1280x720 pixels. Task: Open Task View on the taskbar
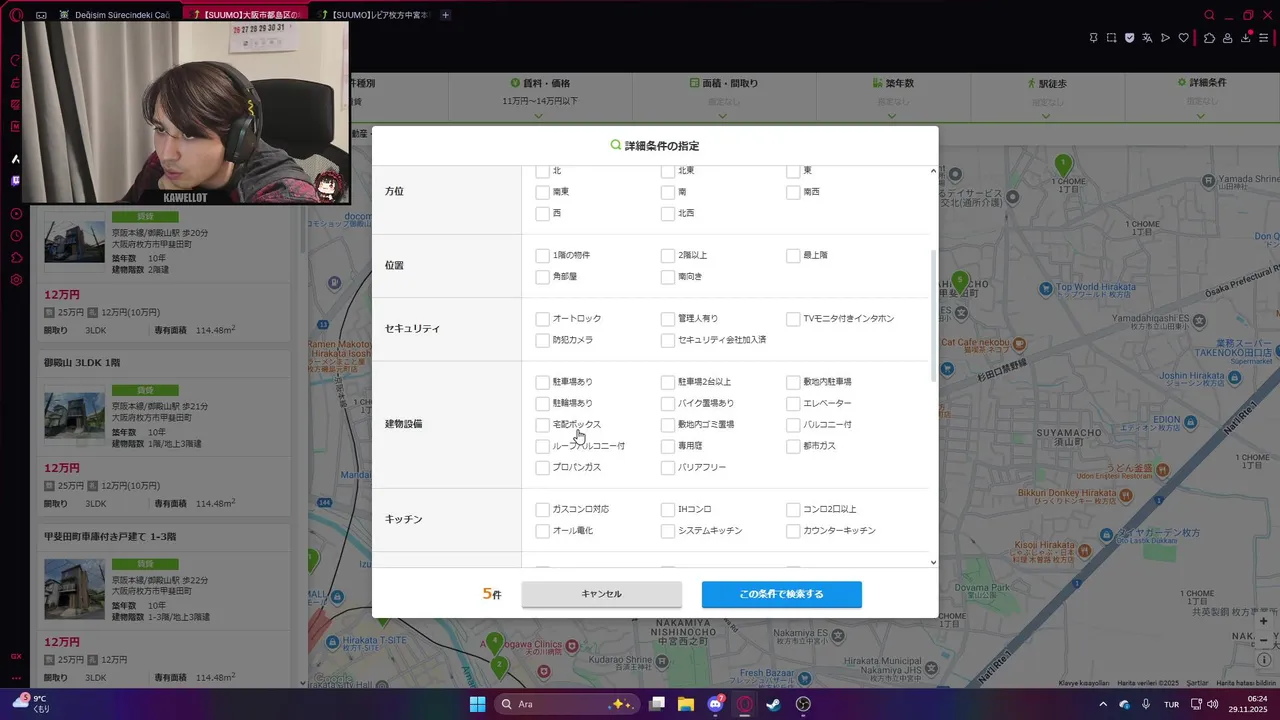pos(657,704)
